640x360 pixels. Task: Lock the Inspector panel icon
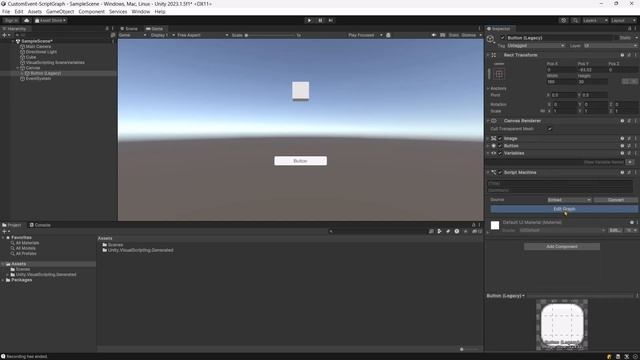click(x=630, y=29)
